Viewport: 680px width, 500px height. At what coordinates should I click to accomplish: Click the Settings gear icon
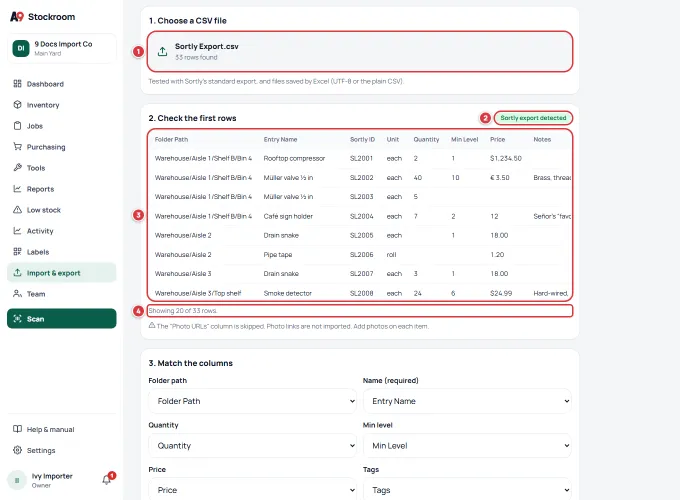[17, 450]
